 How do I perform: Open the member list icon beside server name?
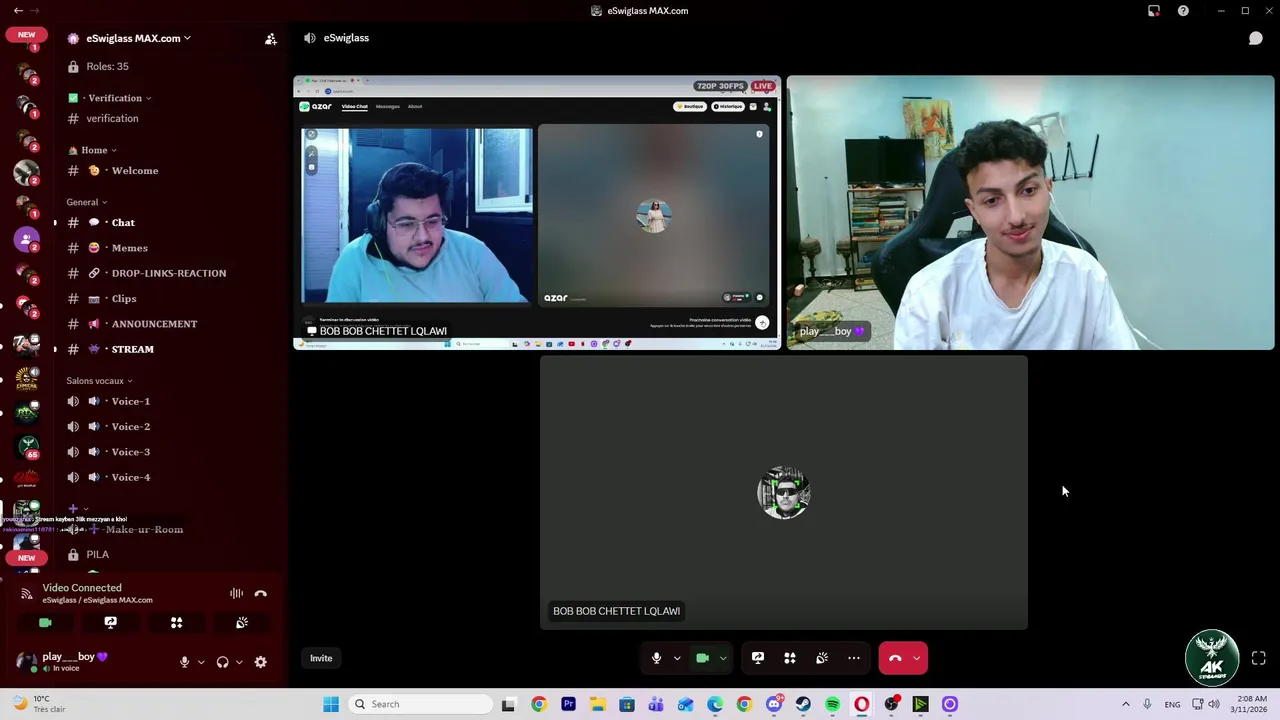(x=270, y=39)
